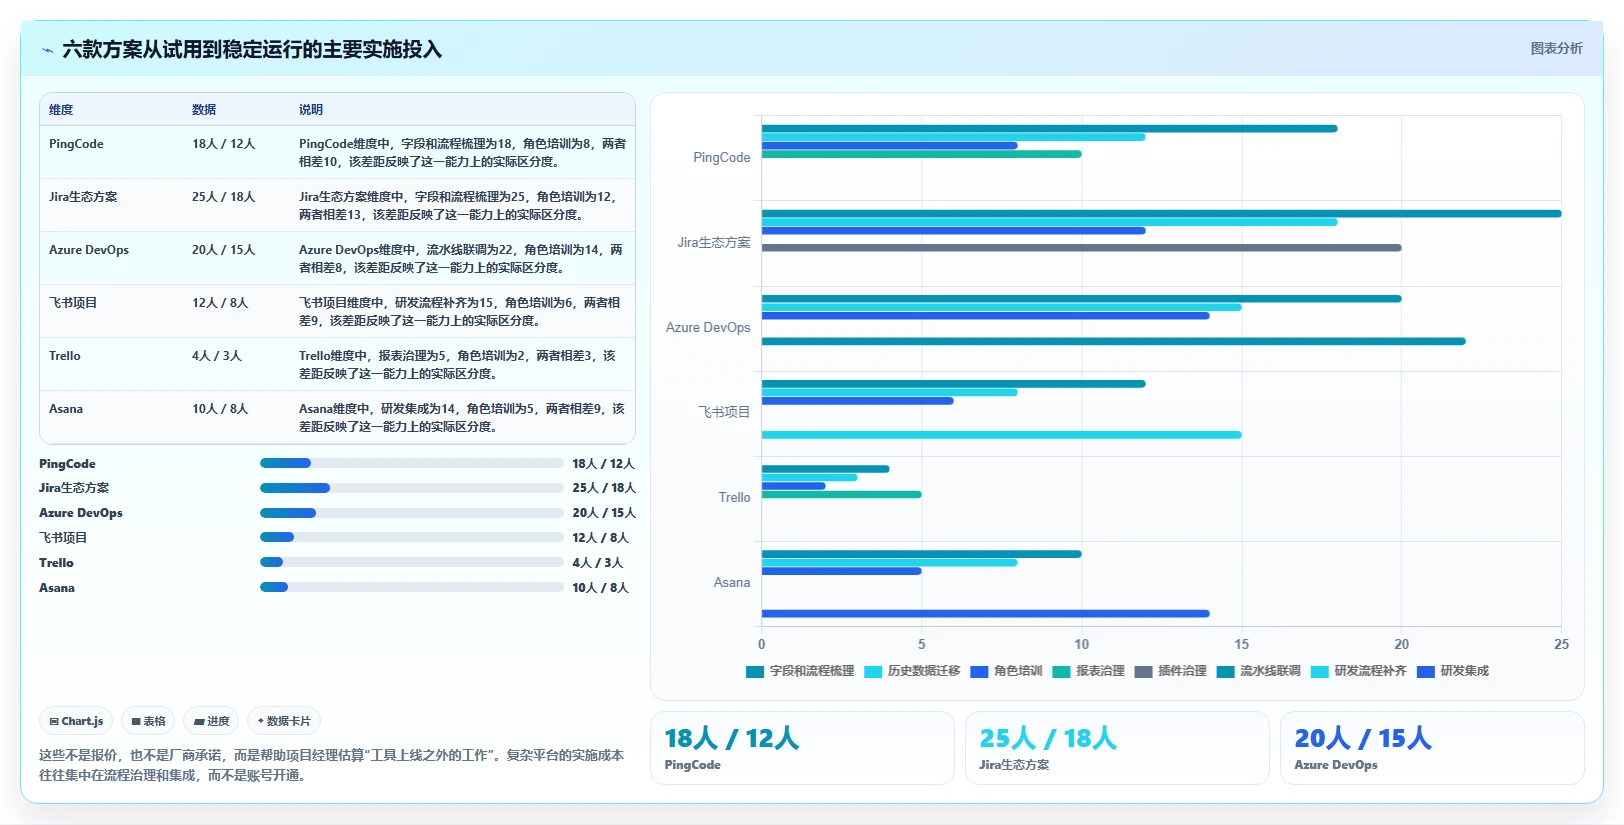Click the 4人 / 3人 table value
The width and height of the screenshot is (1624, 825).
(x=217, y=356)
